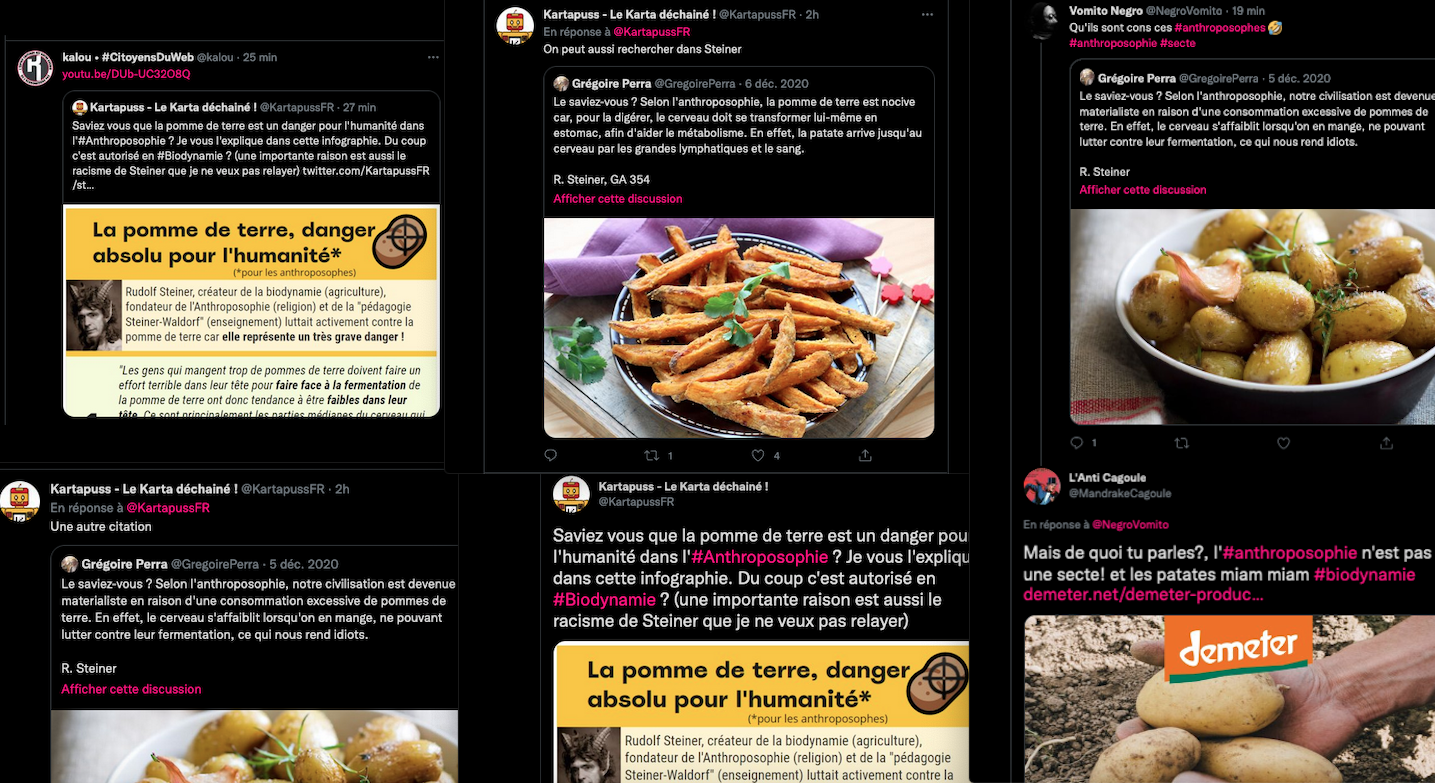This screenshot has height=783, width=1435.
Task: Reply to the Kartapuss sweet potato fries tweet
Action: click(550, 455)
